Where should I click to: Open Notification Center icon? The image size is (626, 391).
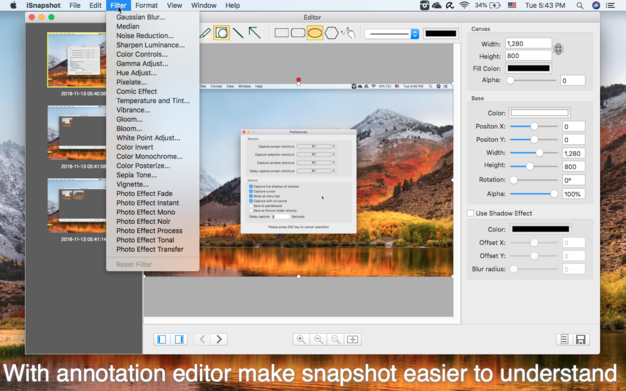point(610,5)
